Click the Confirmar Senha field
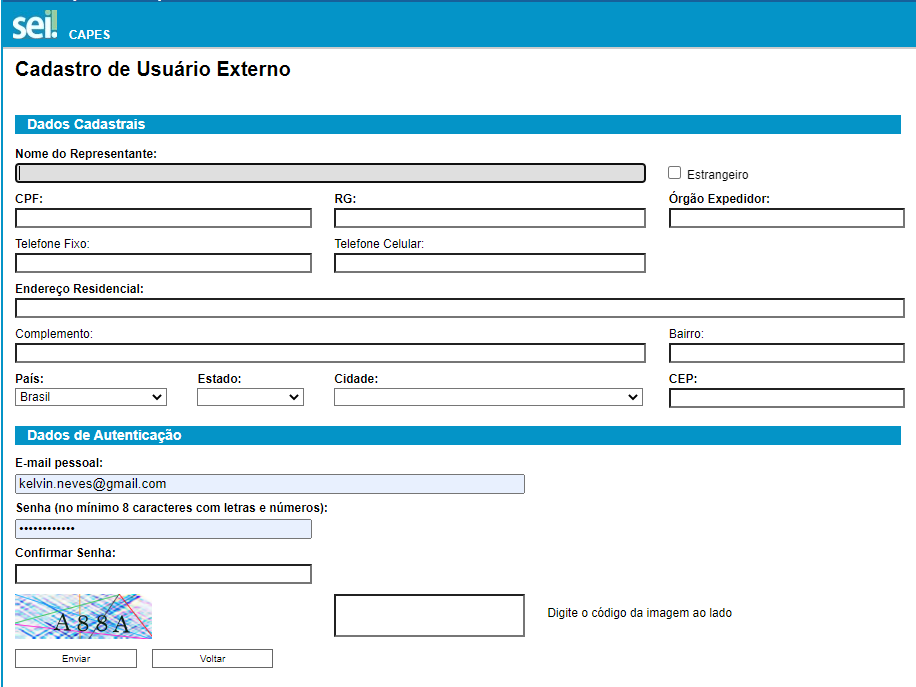Image resolution: width=916 pixels, height=687 pixels. pyautogui.click(x=163, y=574)
